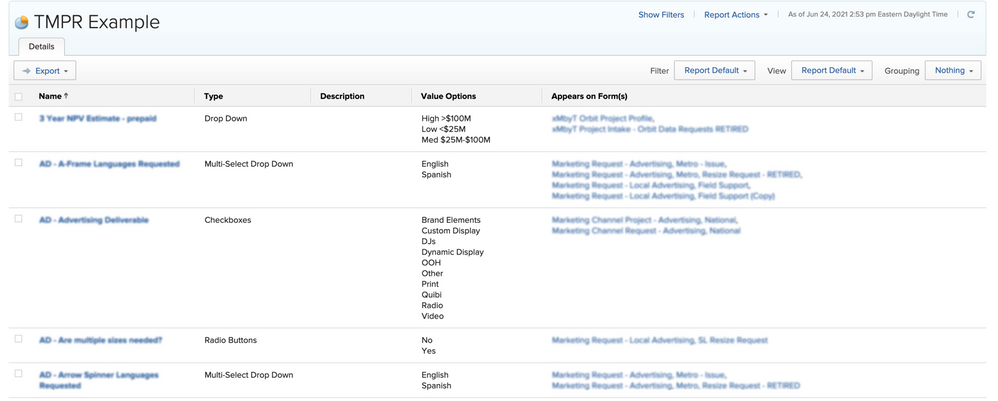Click the Appears on Form(s) column header

coord(589,97)
